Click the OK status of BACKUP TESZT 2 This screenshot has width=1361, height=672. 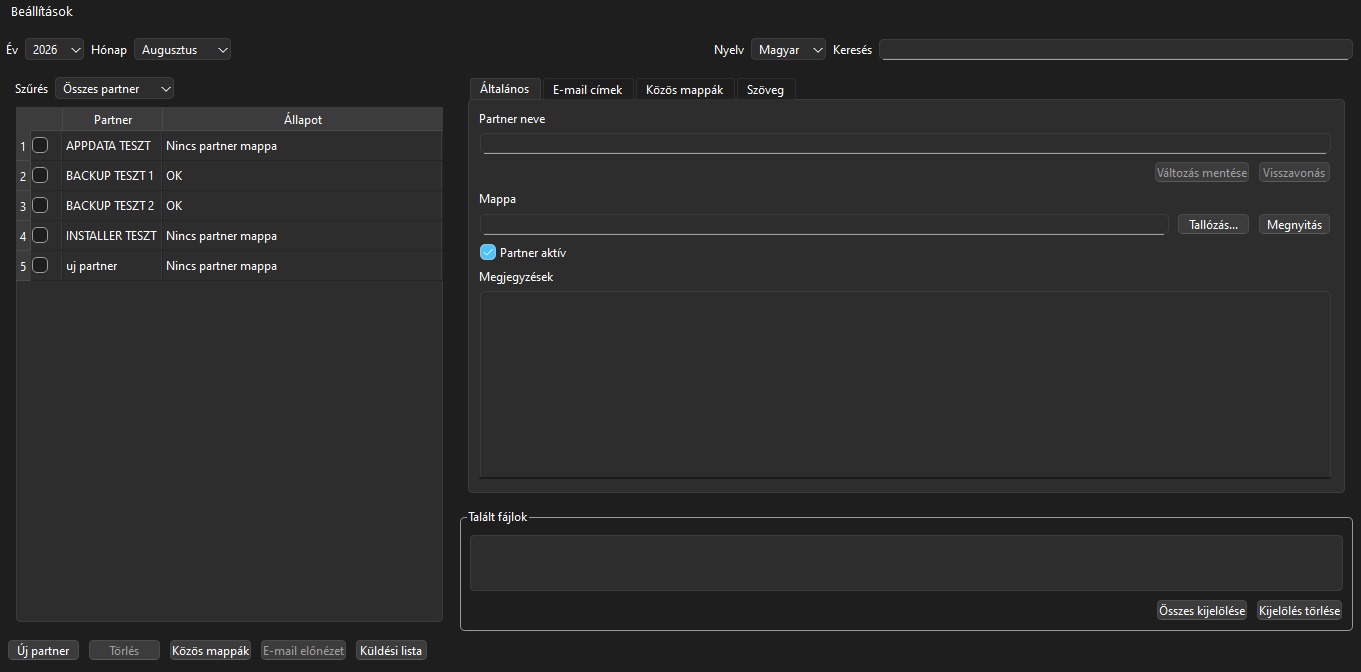coord(302,205)
